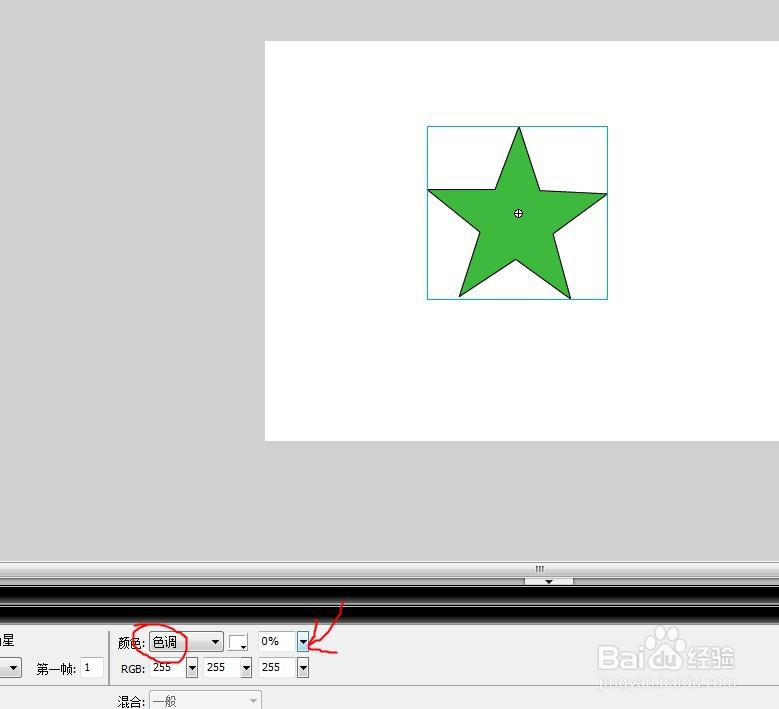Open the dropdown left of 第一帧
This screenshot has height=709, width=779.
[x=10, y=668]
